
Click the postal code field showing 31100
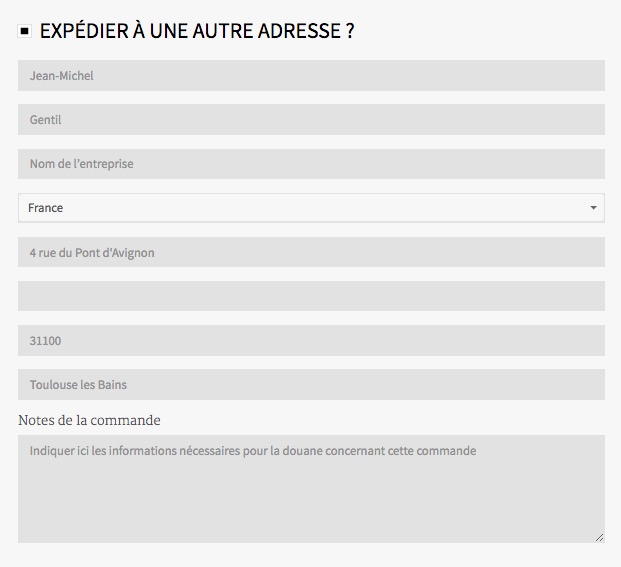[x=311, y=340]
